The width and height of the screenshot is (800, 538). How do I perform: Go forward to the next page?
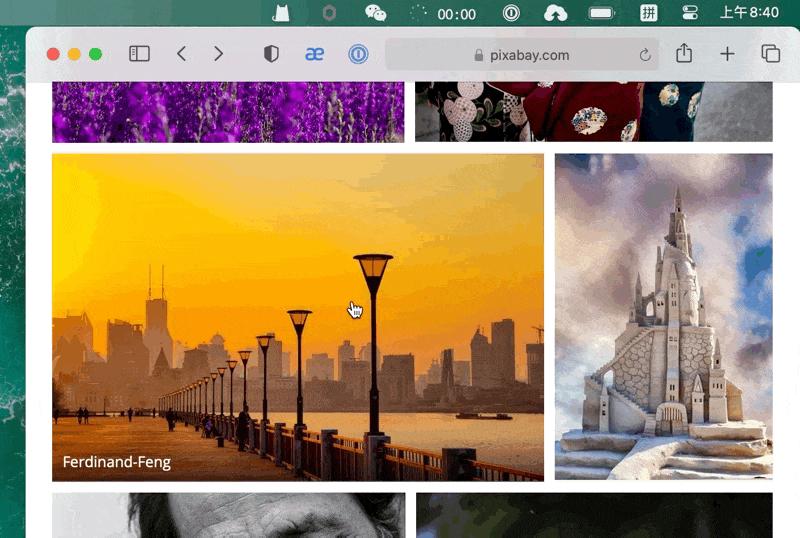tap(218, 54)
